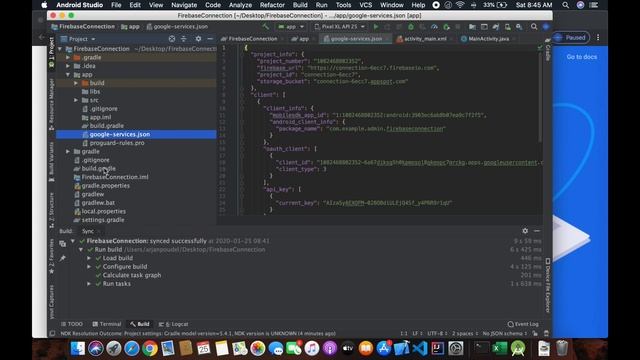Image resolution: width=640 pixels, height=360 pixels.
Task: Expand the .idea folder
Action: [68, 66]
